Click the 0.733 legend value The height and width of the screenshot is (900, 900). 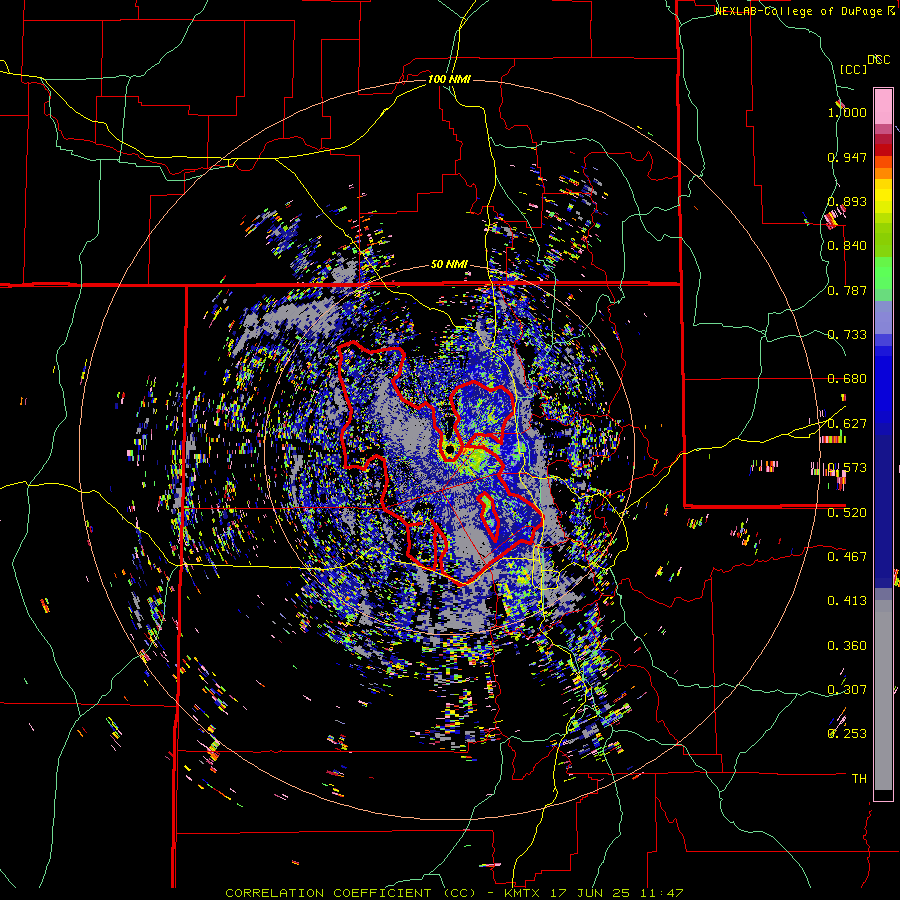coord(847,335)
